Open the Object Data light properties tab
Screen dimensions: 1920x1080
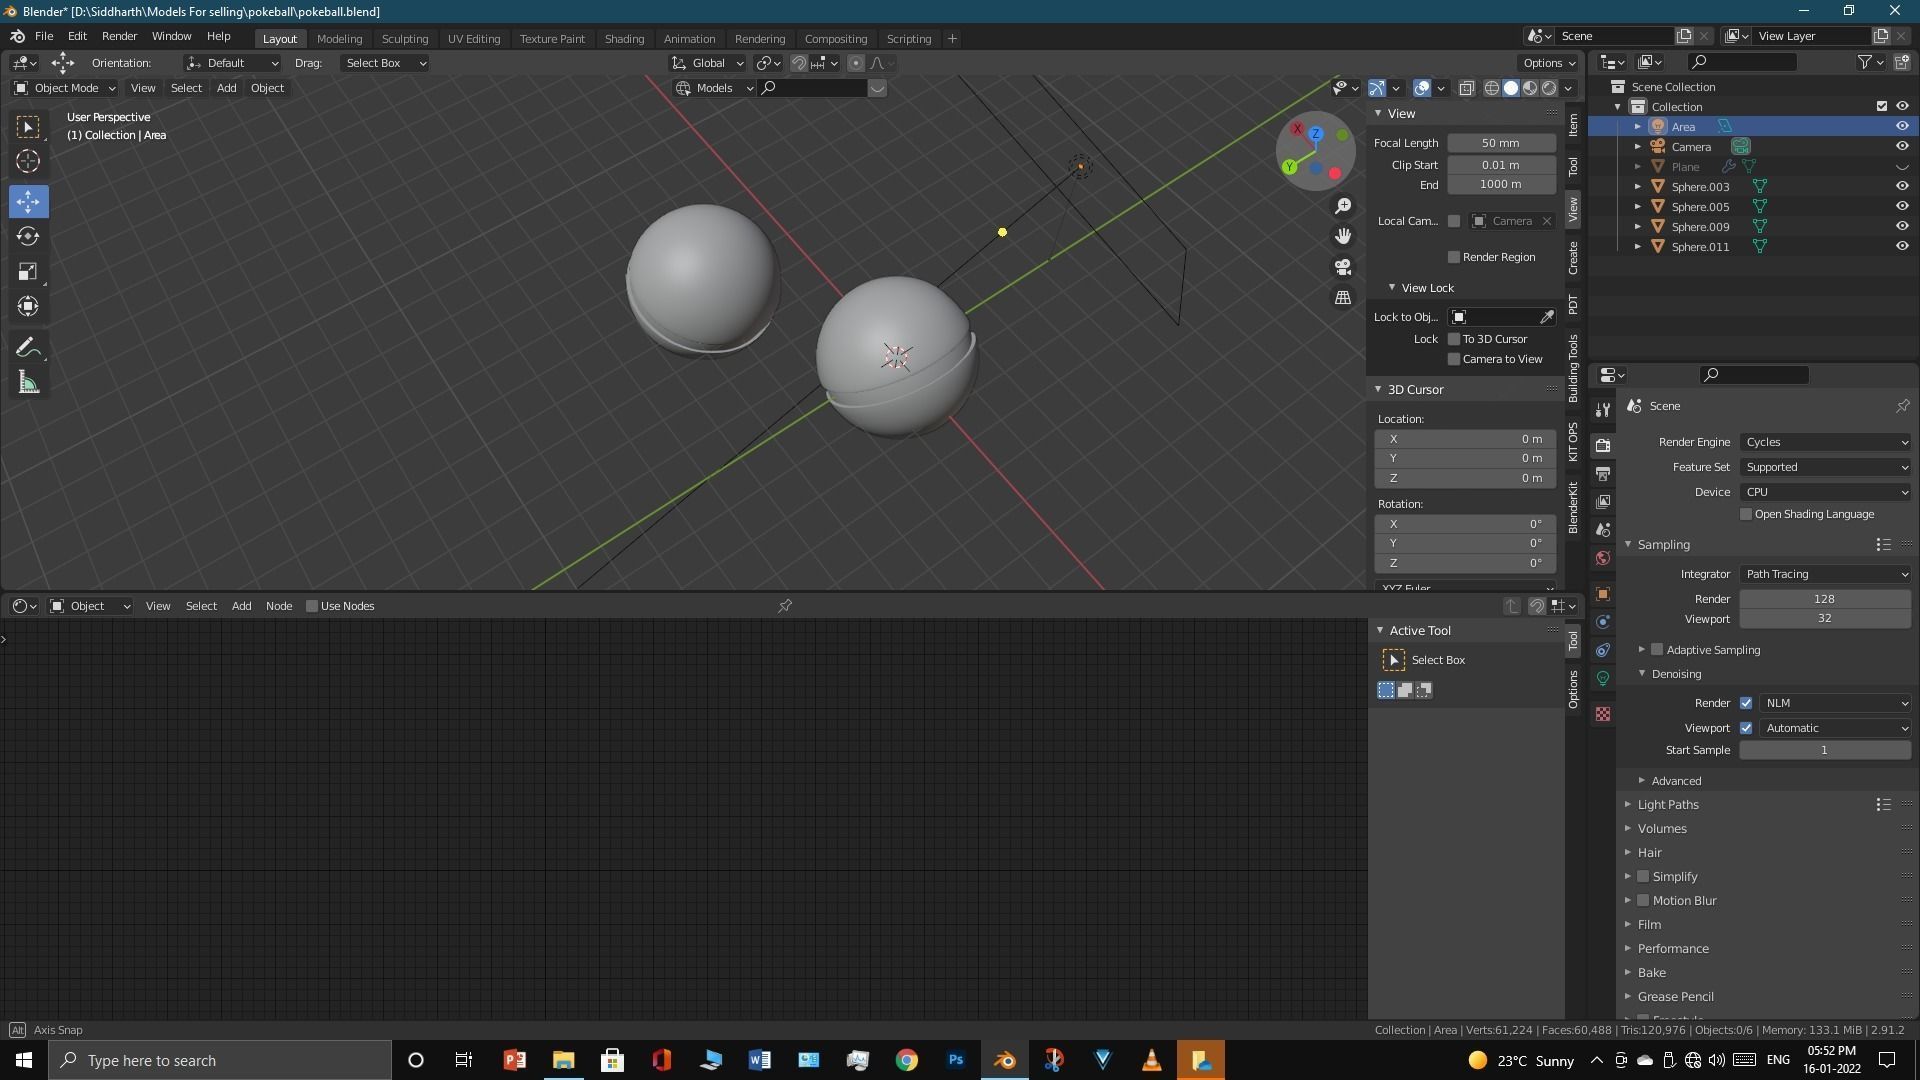[x=1603, y=678]
